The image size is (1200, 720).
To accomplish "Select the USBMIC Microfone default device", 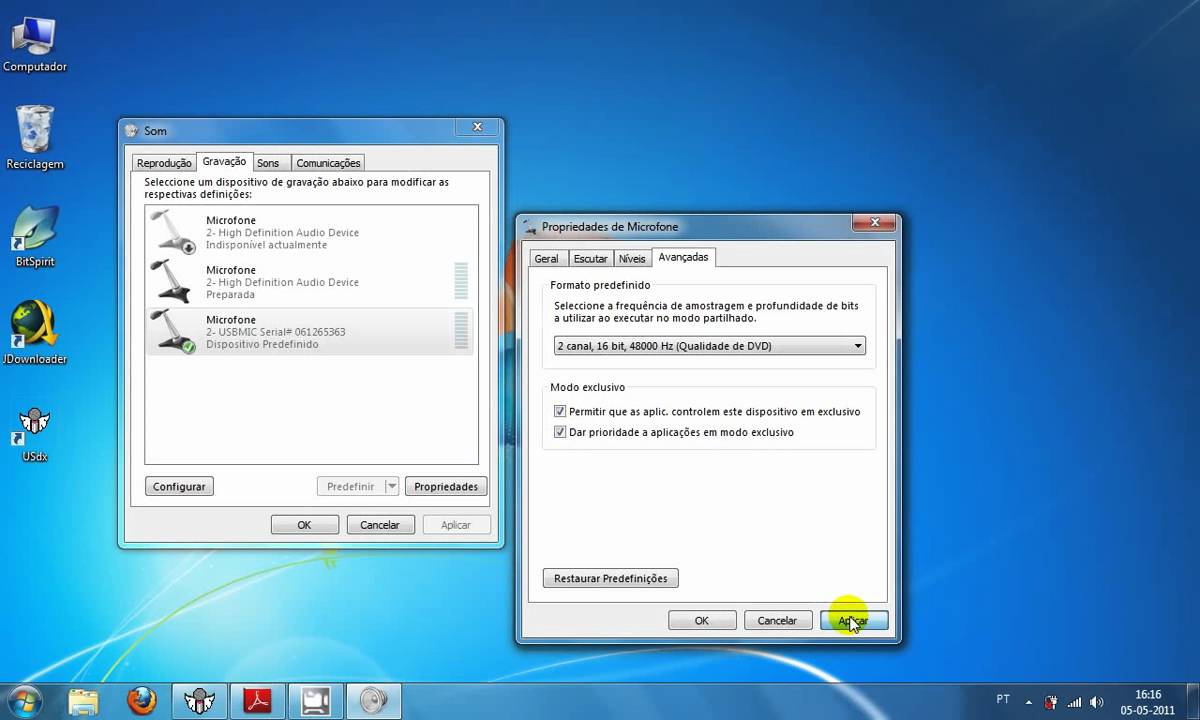I will 310,331.
